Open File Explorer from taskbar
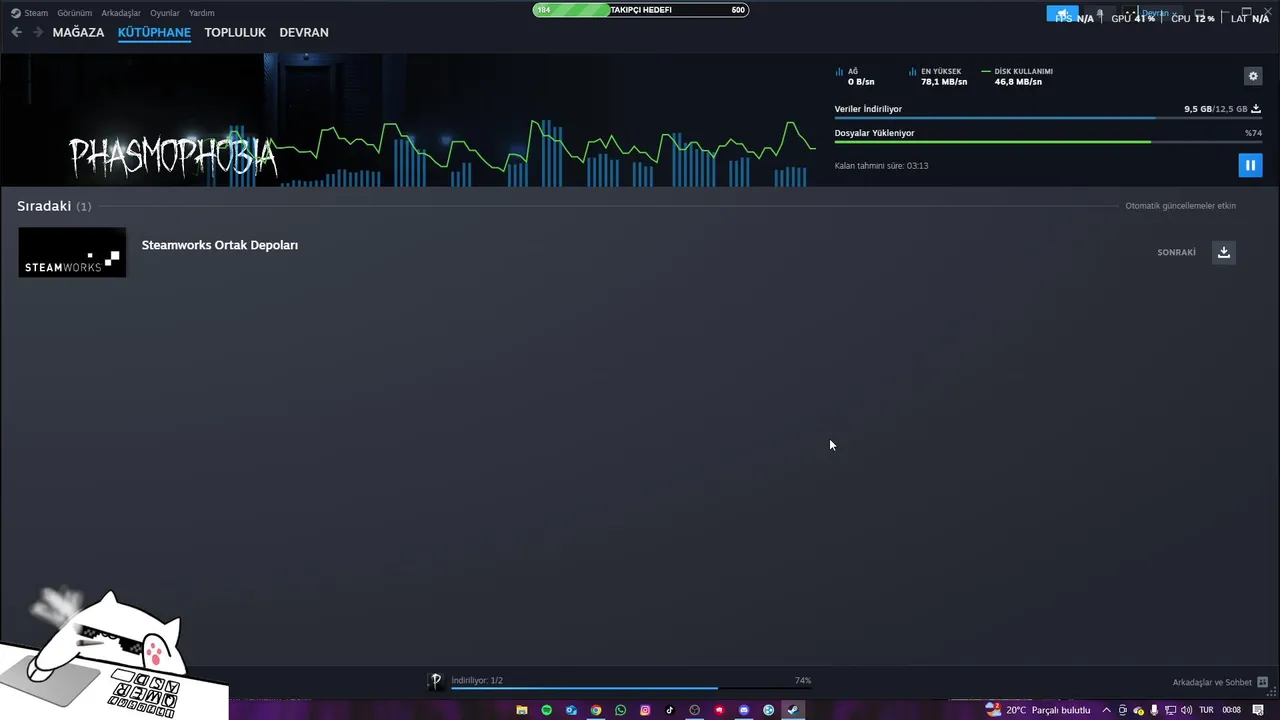This screenshot has width=1280, height=720. [x=522, y=710]
